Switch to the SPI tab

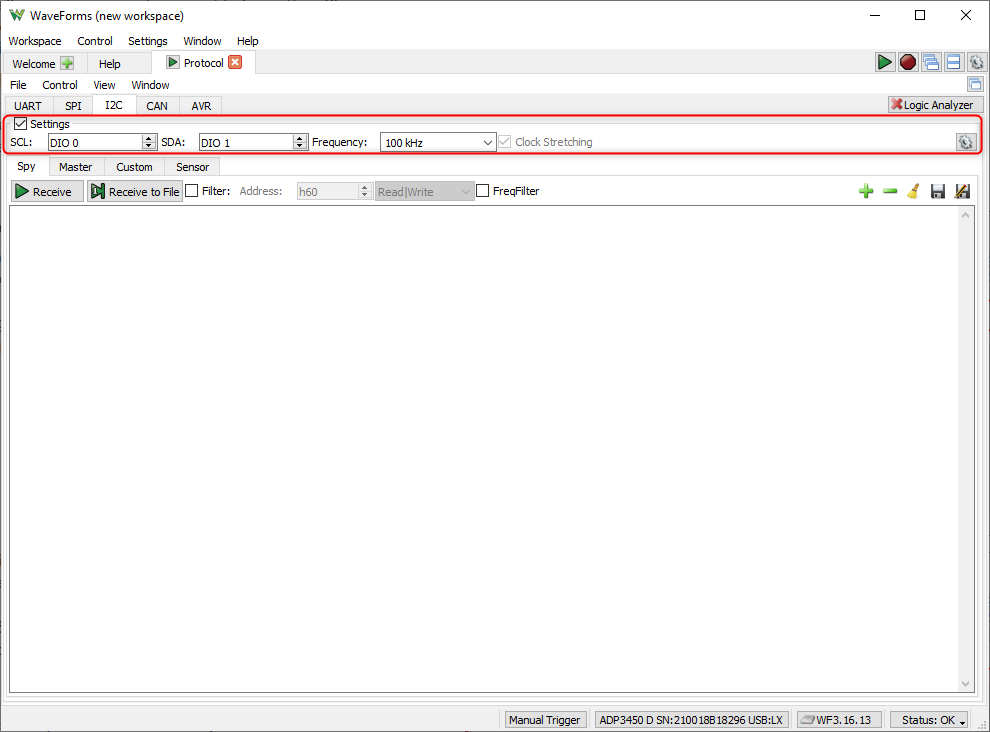pos(73,106)
